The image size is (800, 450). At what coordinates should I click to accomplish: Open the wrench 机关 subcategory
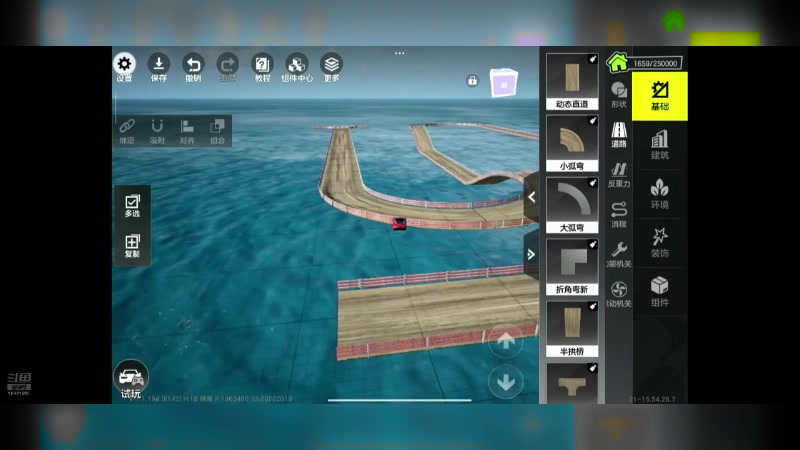pos(619,255)
